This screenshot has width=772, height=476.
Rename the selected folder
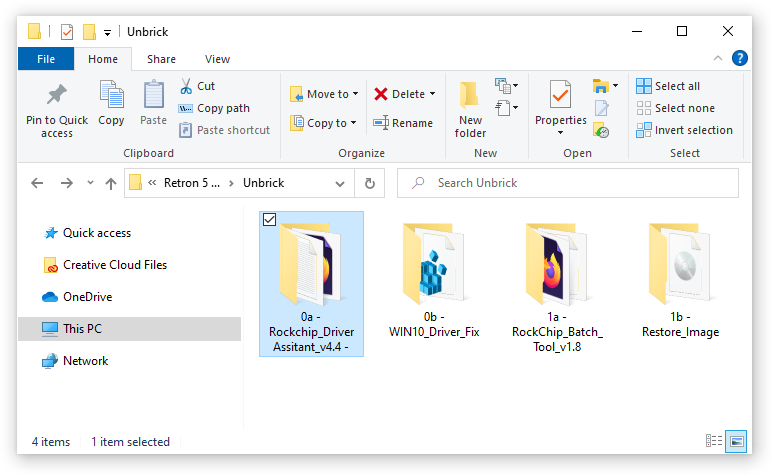(403, 123)
